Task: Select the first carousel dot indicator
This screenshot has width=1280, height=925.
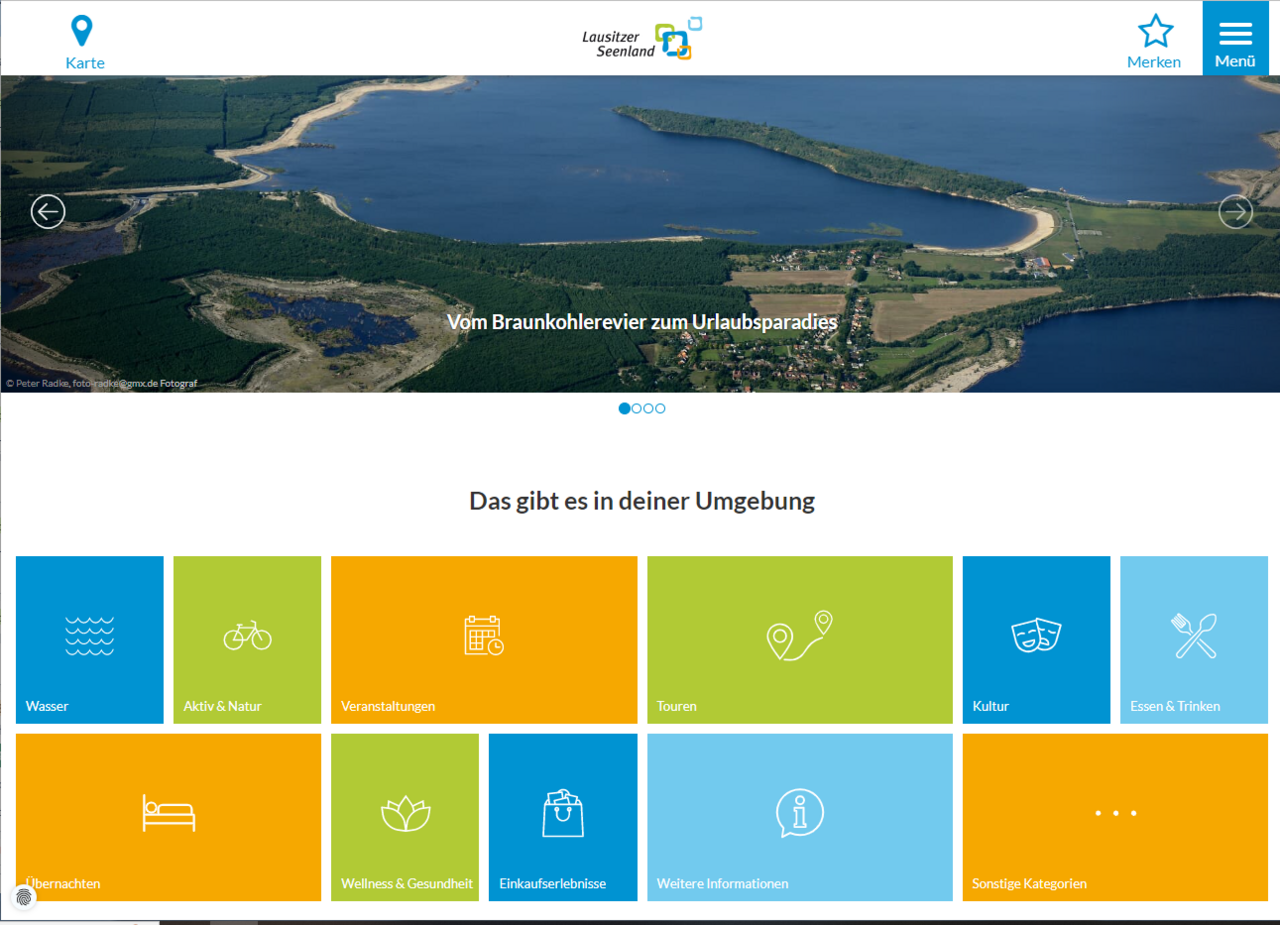Action: click(x=625, y=408)
